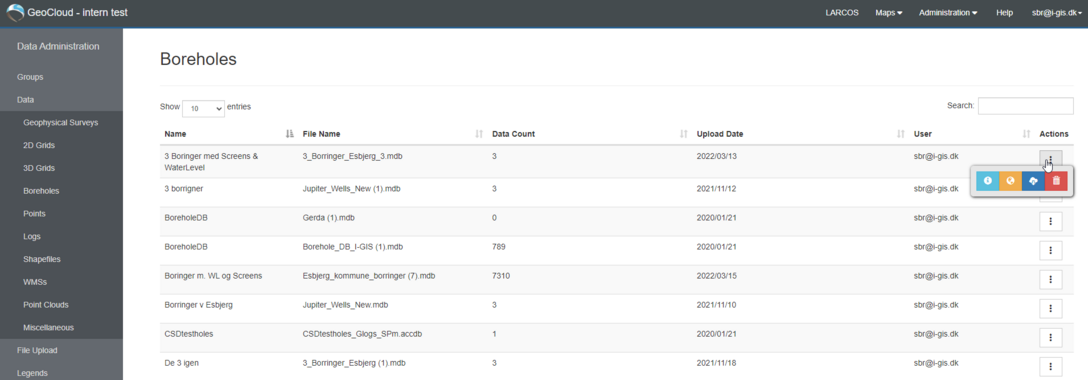Click the orange globe icon in the actions popup
Viewport: 1088px width, 380px height.
(1010, 181)
